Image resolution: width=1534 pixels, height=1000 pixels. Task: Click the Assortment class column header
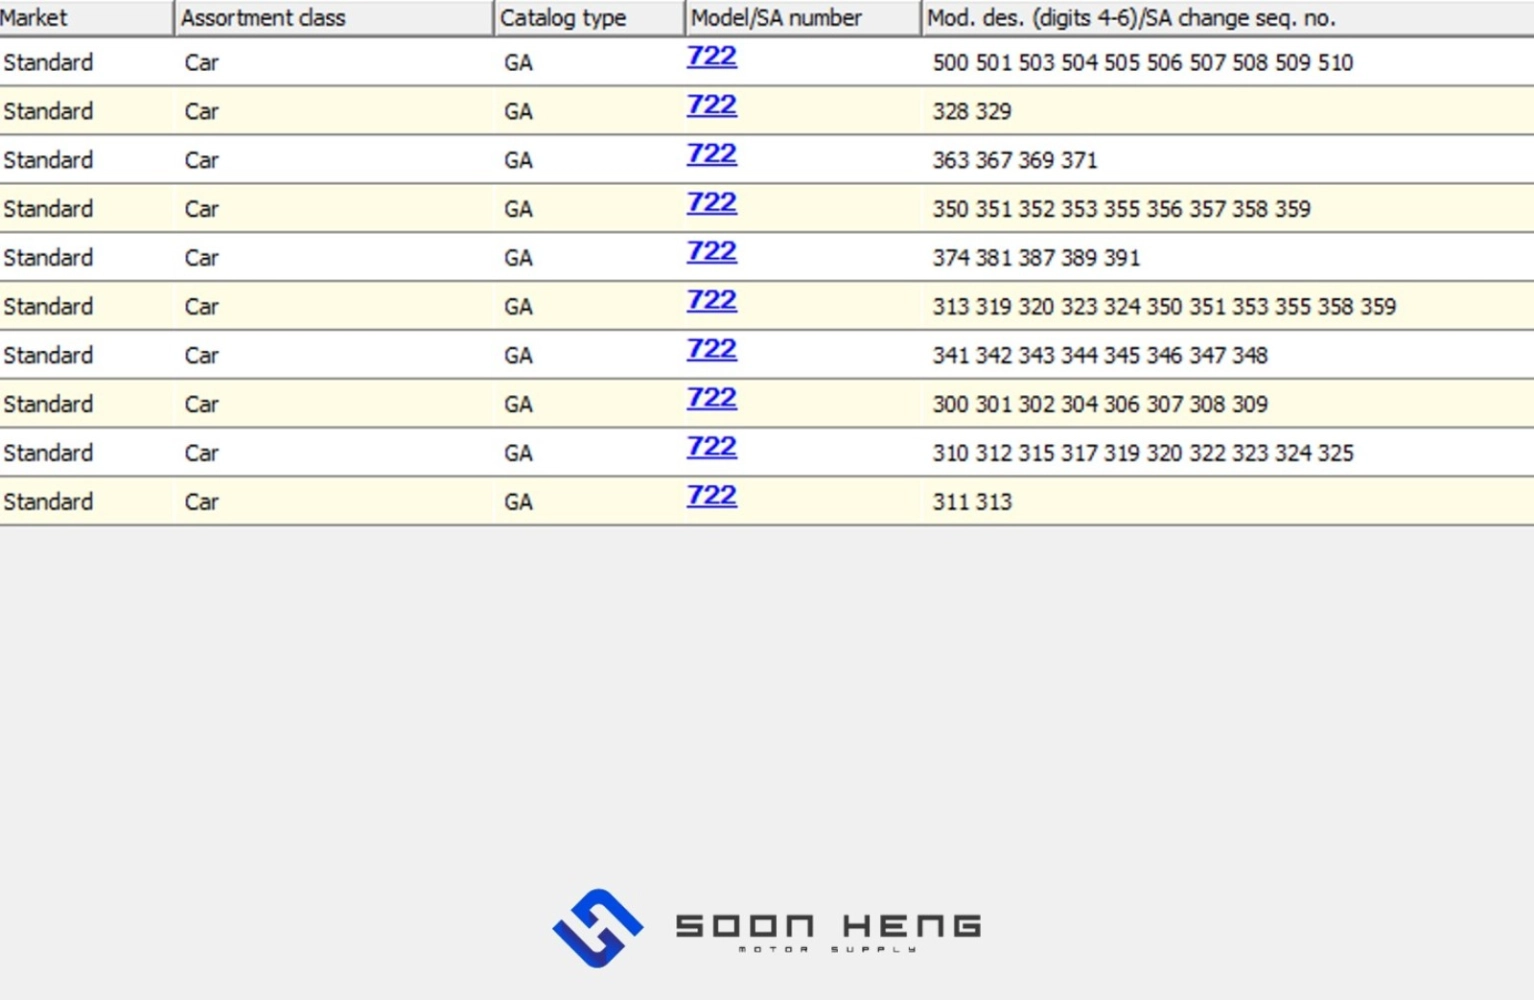pyautogui.click(x=334, y=18)
